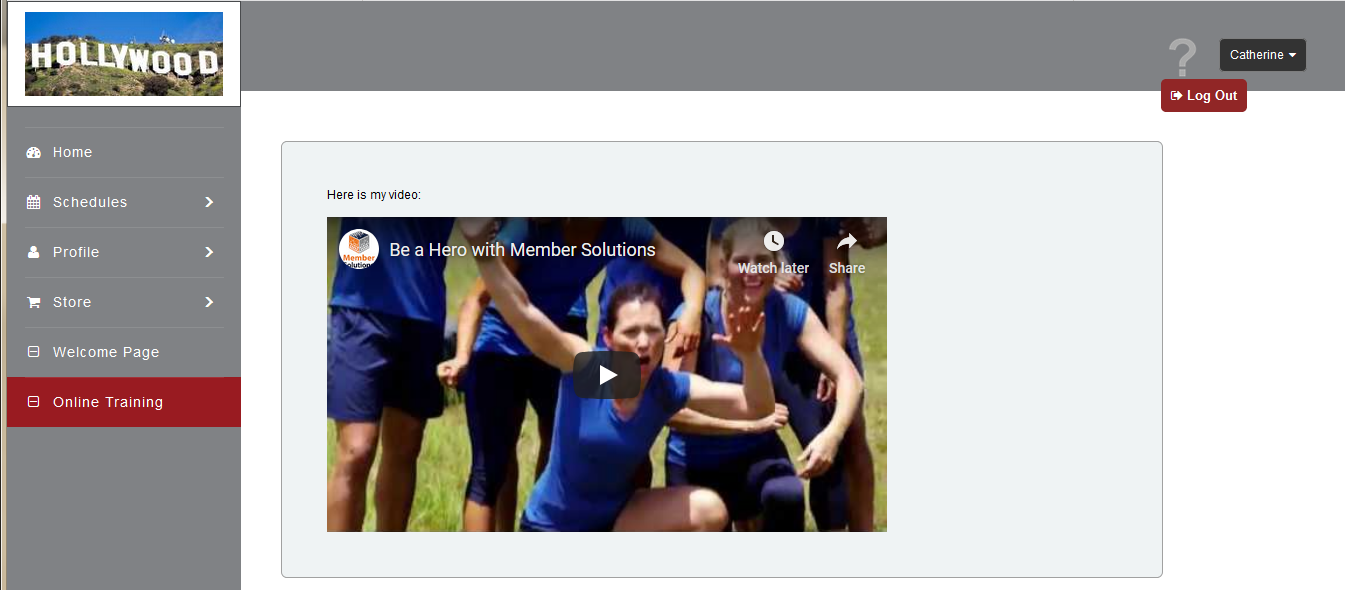The height and width of the screenshot is (590, 1345).
Task: Click the Home dashboard icon in sidebar
Action: pos(33,153)
